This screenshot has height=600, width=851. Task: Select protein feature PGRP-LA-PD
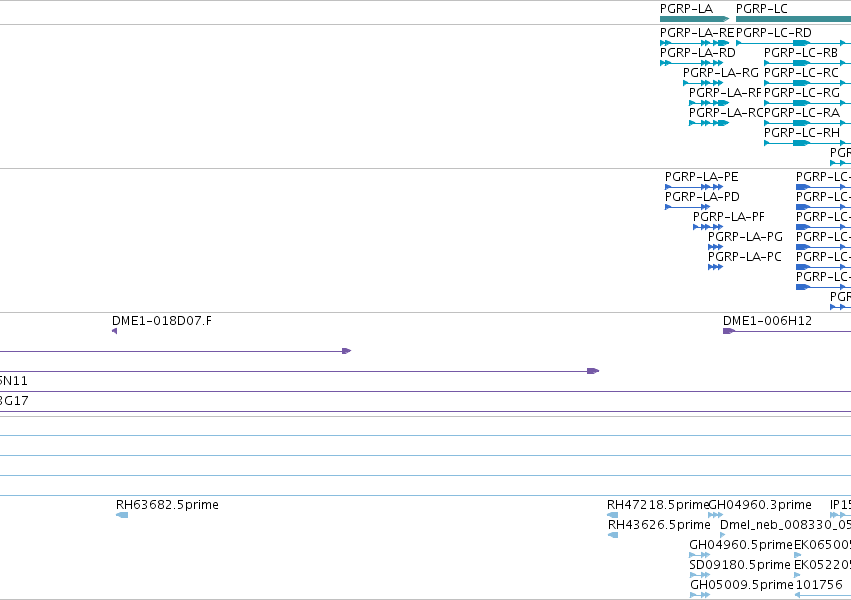[x=687, y=207]
